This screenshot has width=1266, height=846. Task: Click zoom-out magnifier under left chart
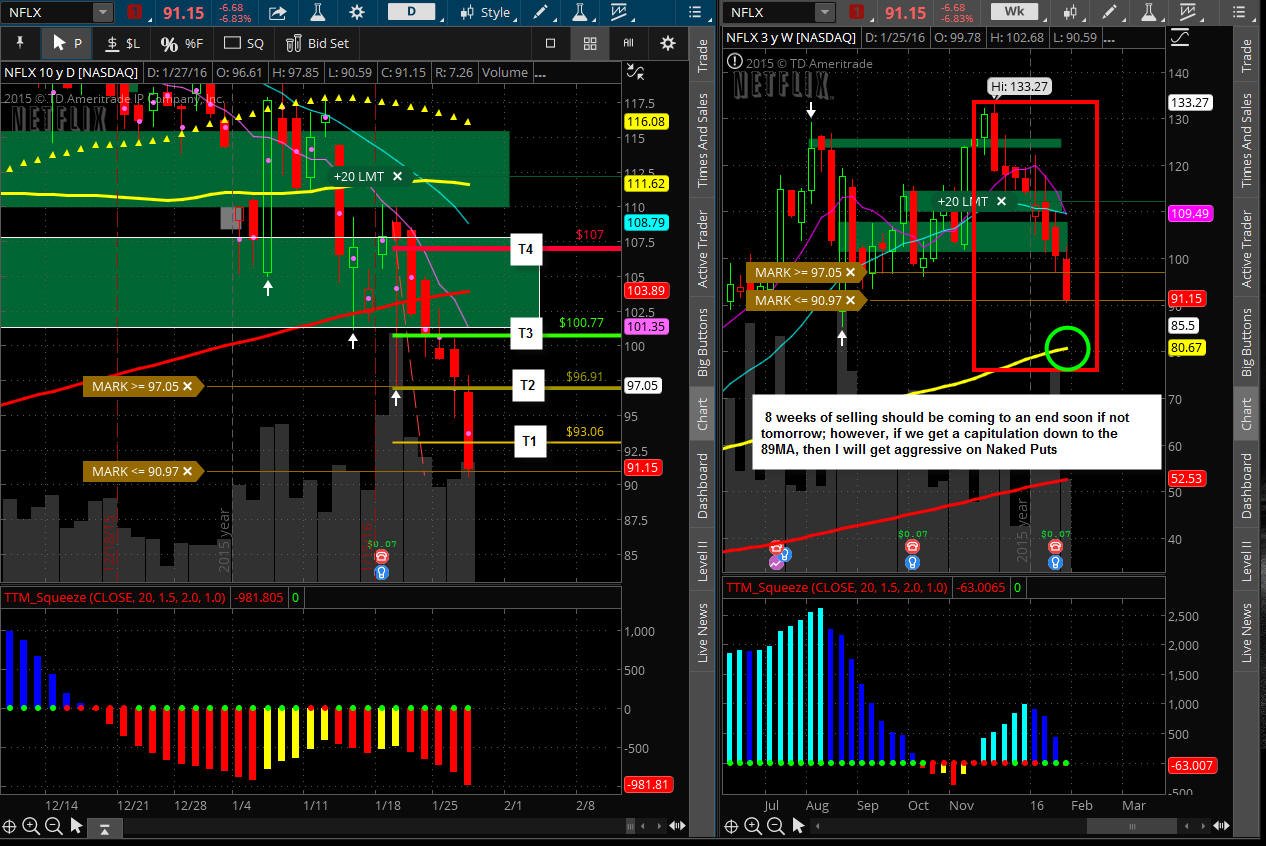53,826
